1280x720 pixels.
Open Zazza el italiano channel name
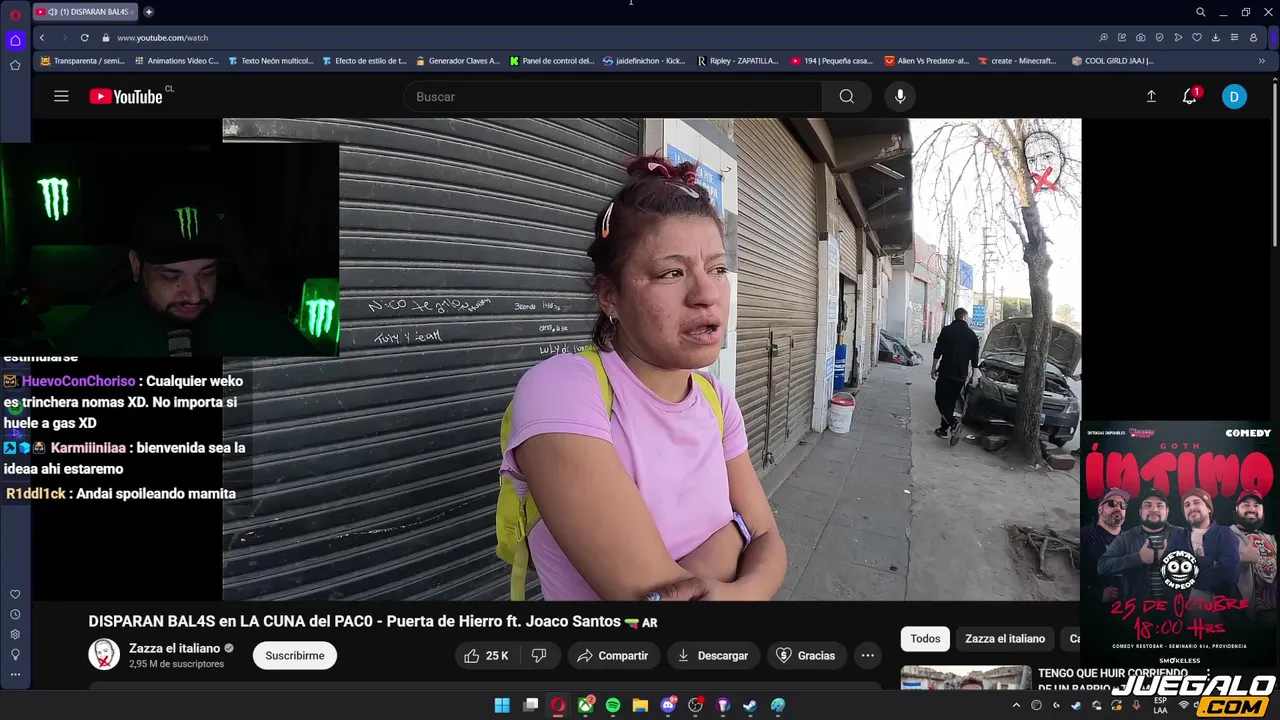point(174,648)
